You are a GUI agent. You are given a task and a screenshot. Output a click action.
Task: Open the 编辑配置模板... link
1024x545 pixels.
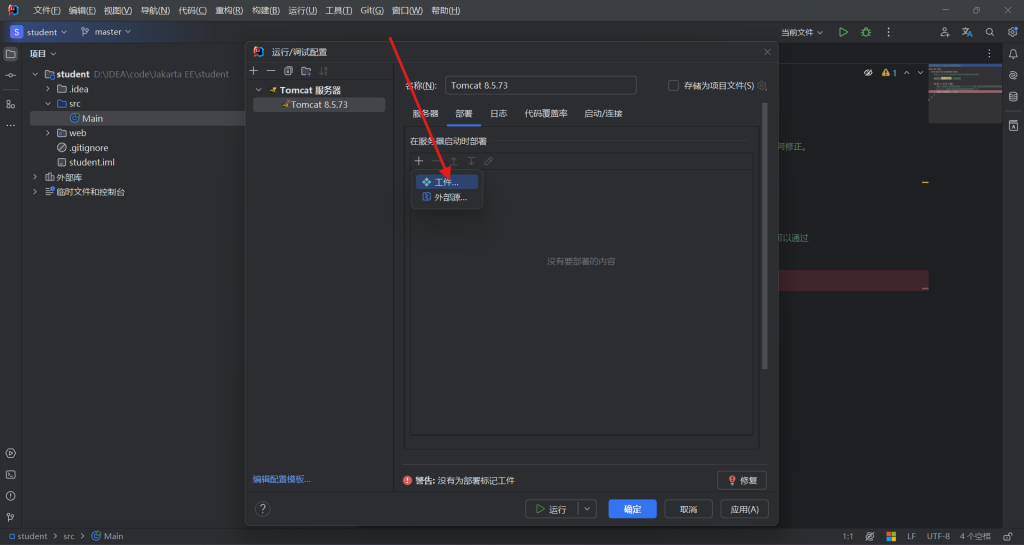tap(281, 479)
